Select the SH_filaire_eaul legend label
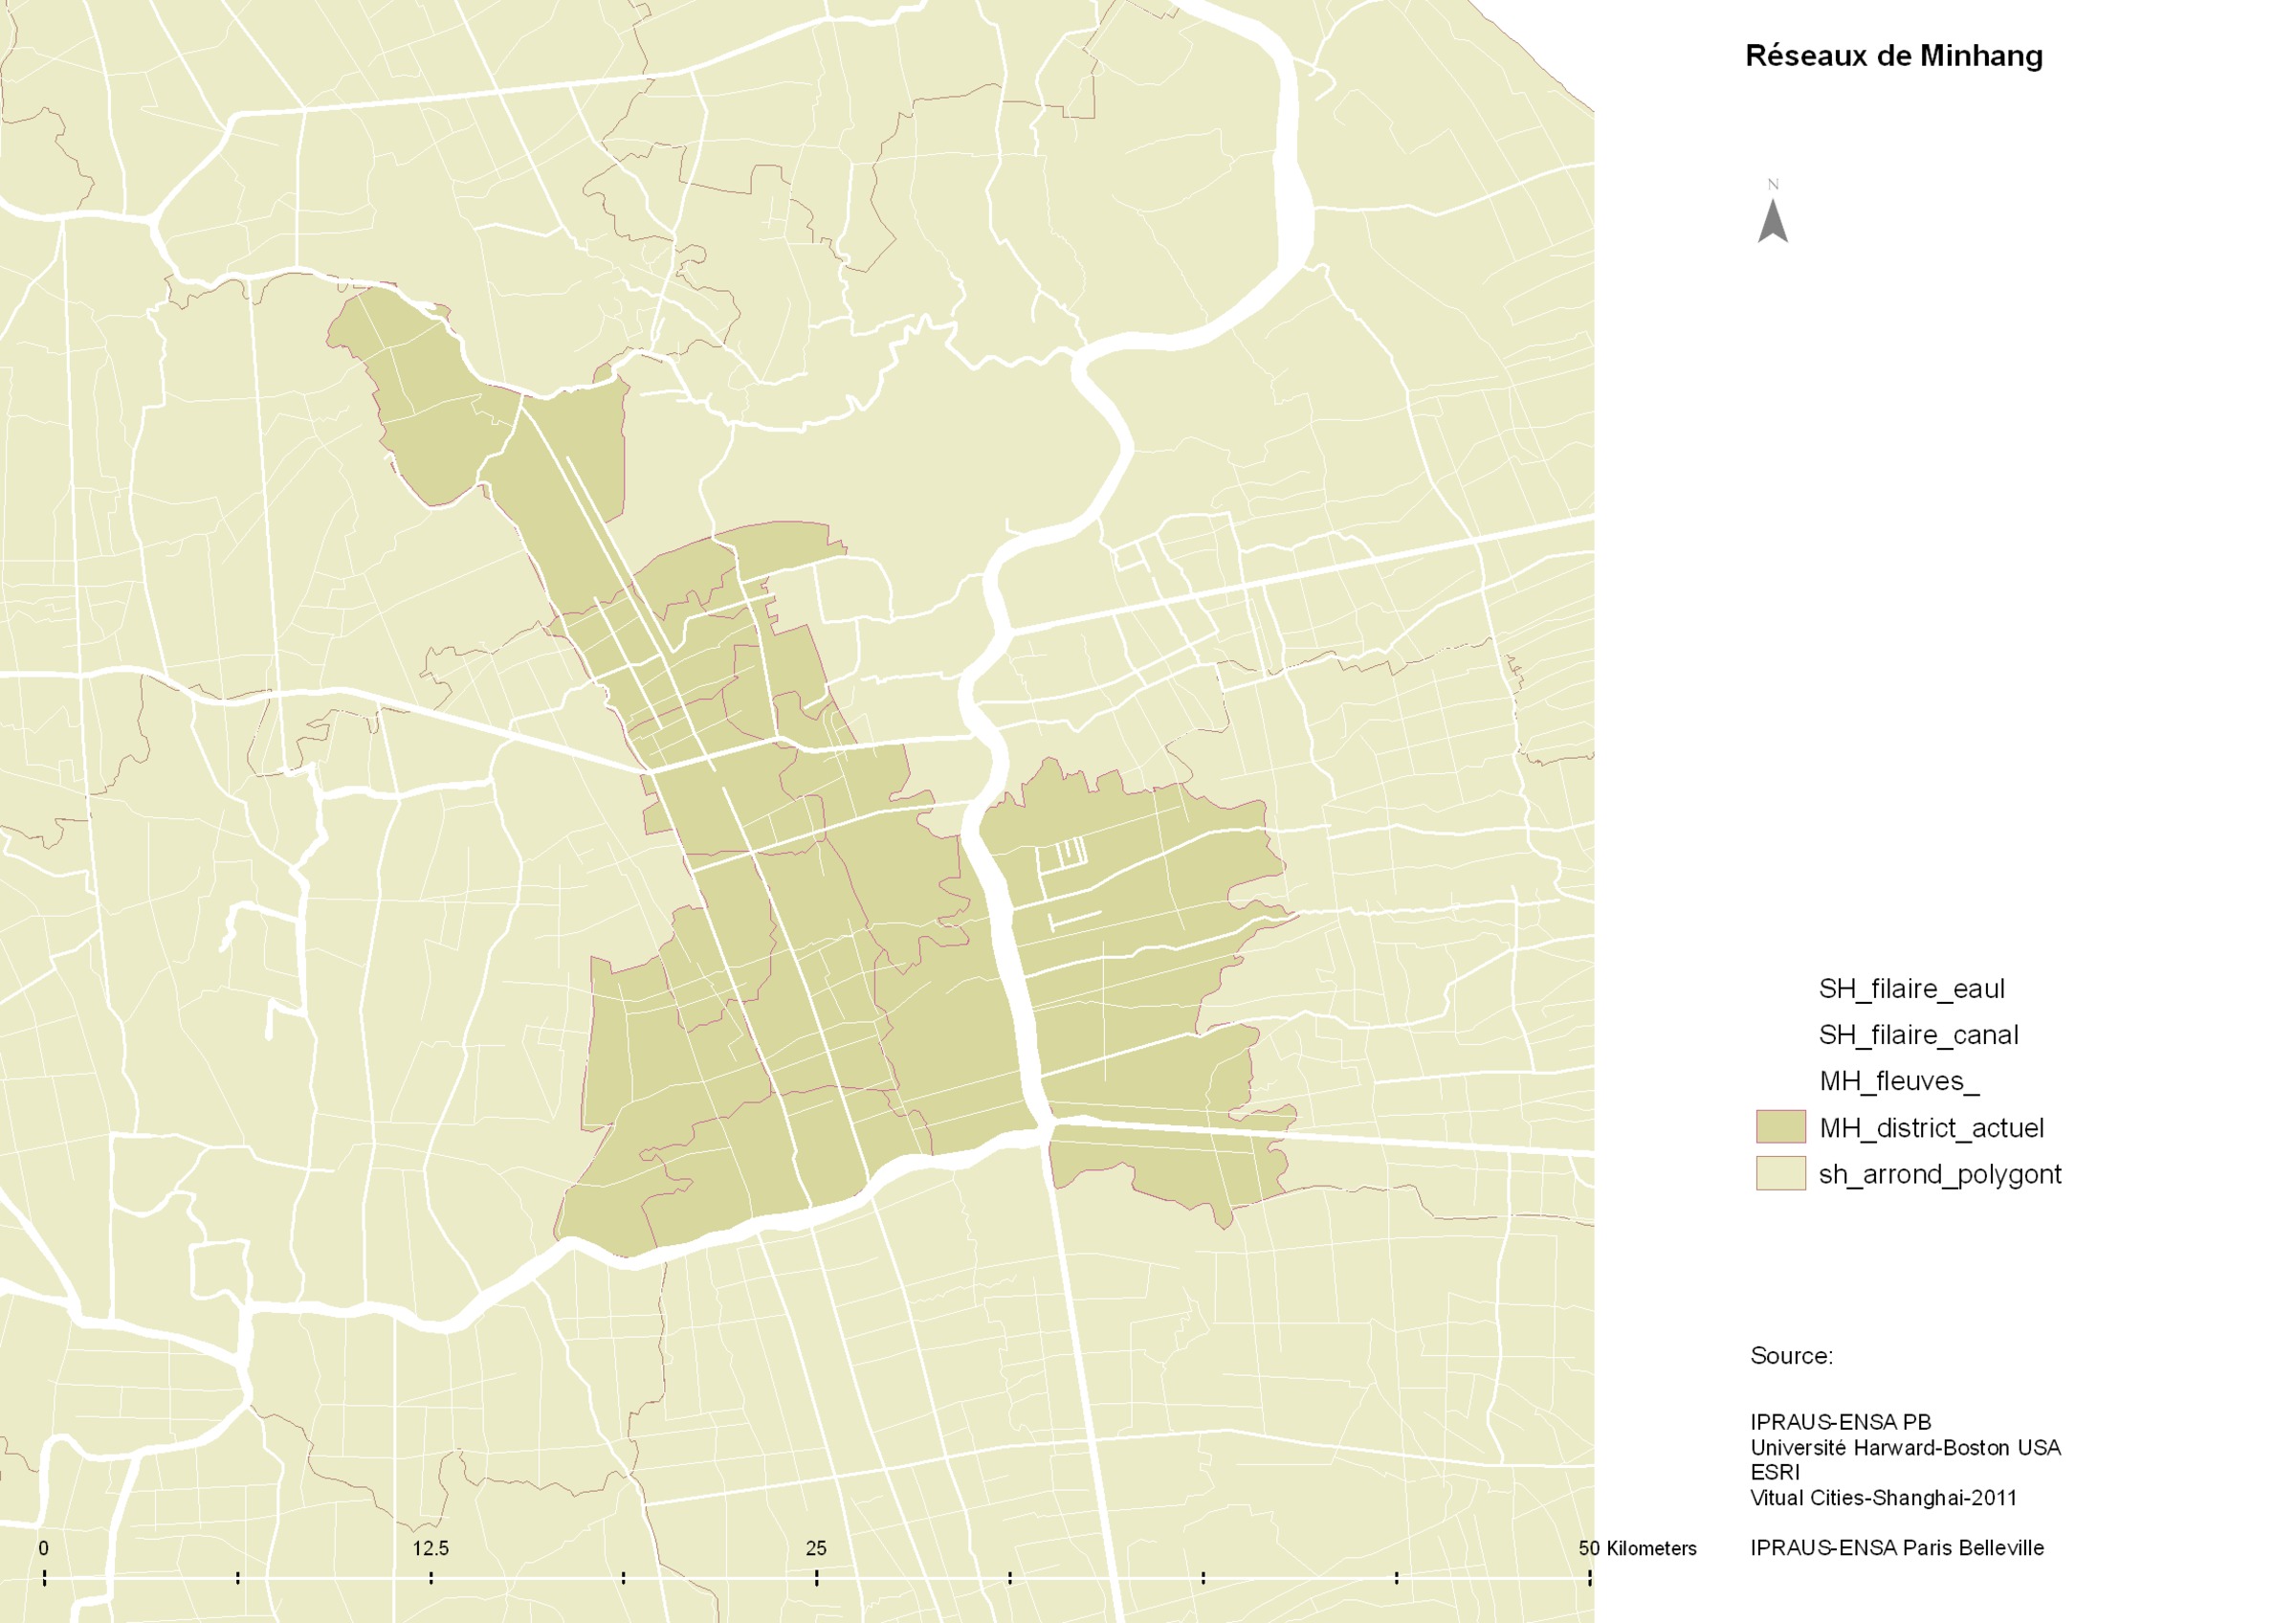2296x1623 pixels. (1911, 989)
